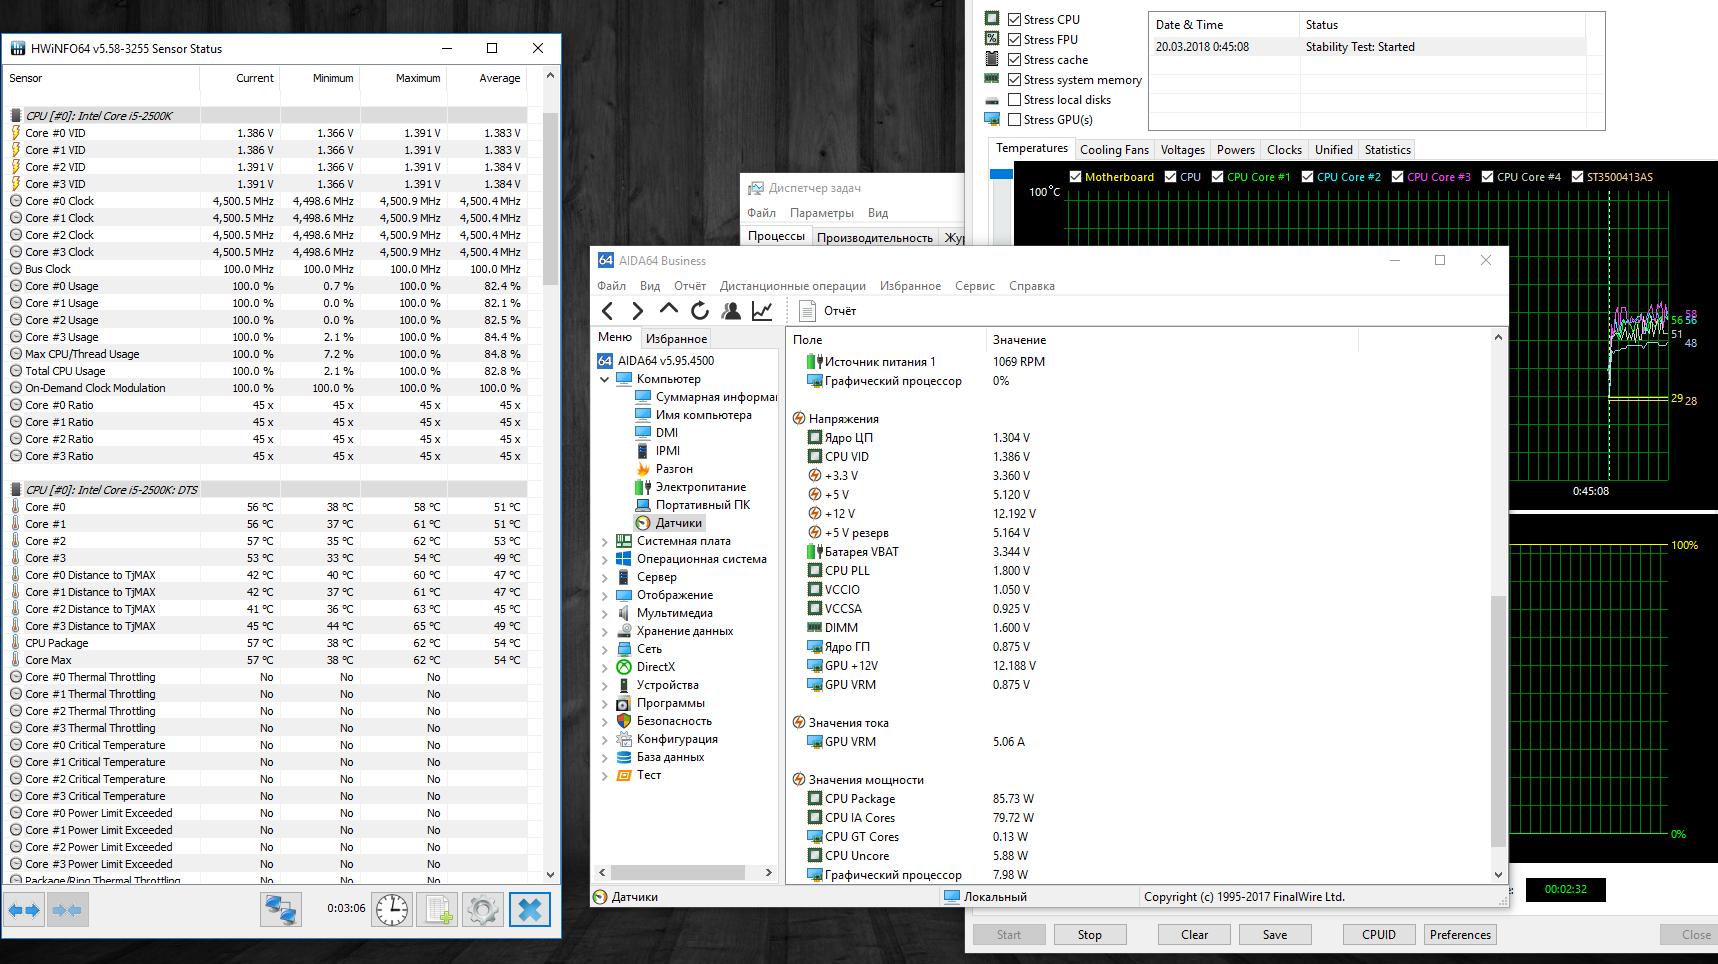Expand the Сеть tree node

coord(604,649)
